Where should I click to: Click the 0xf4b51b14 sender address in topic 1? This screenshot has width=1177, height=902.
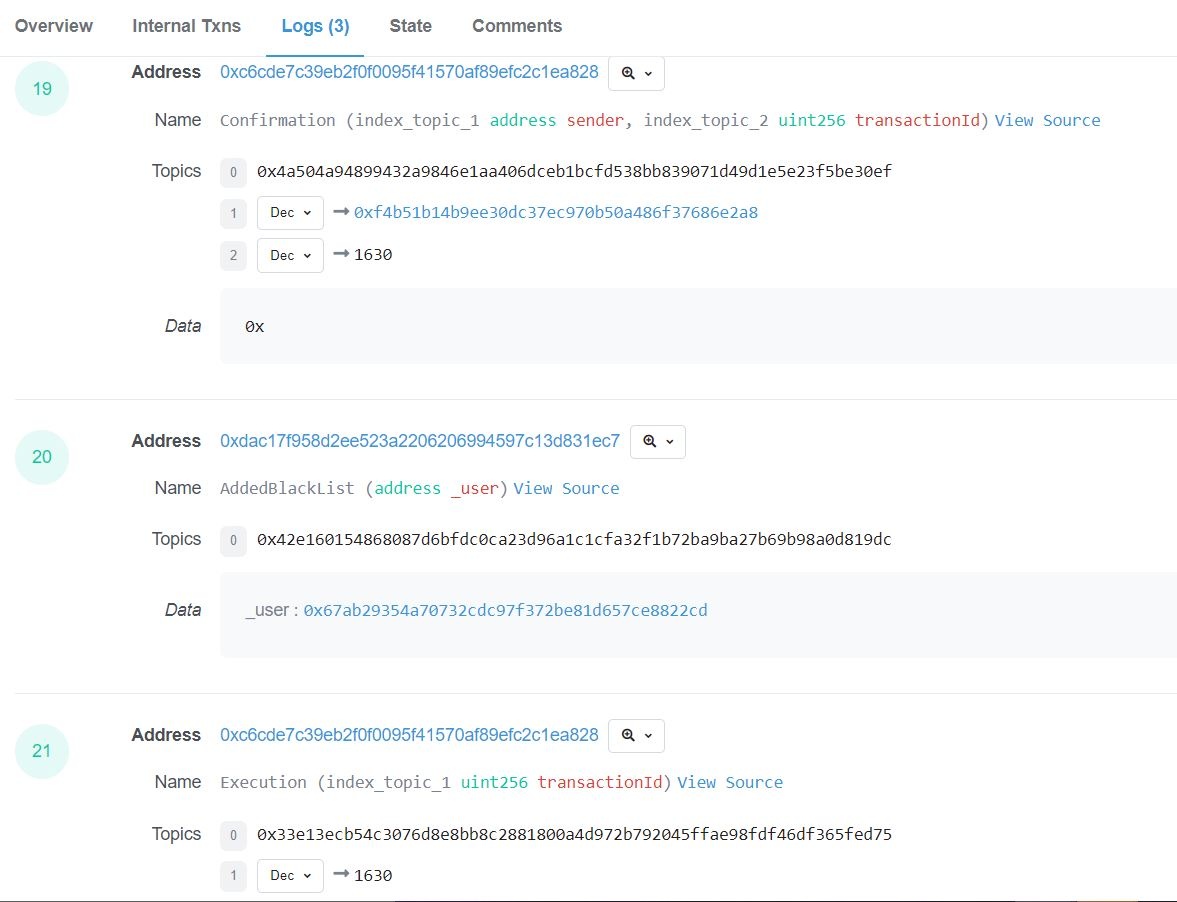[555, 213]
